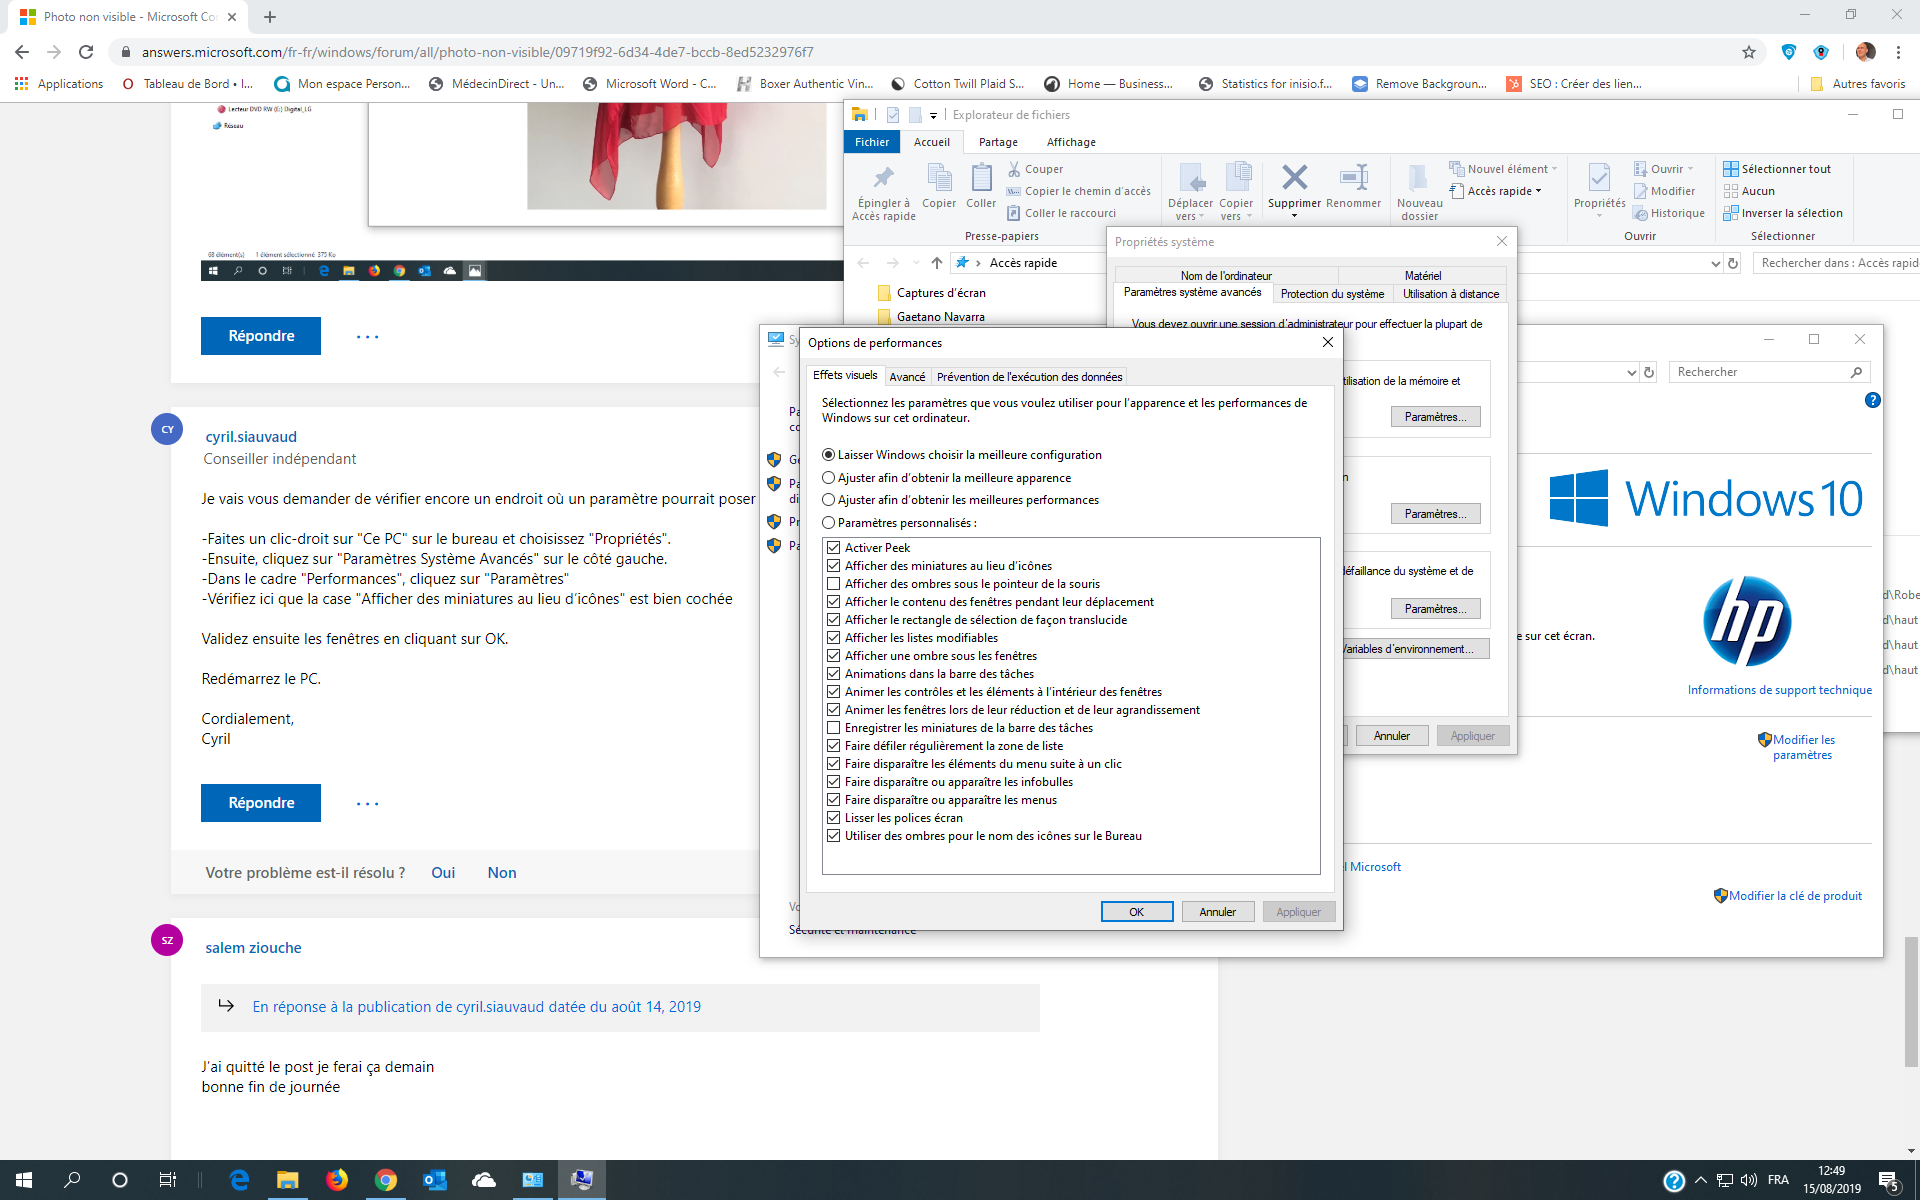Click the Renommer icon in the ribbon
Viewport: 1920px width, 1200px height.
[x=1353, y=179]
